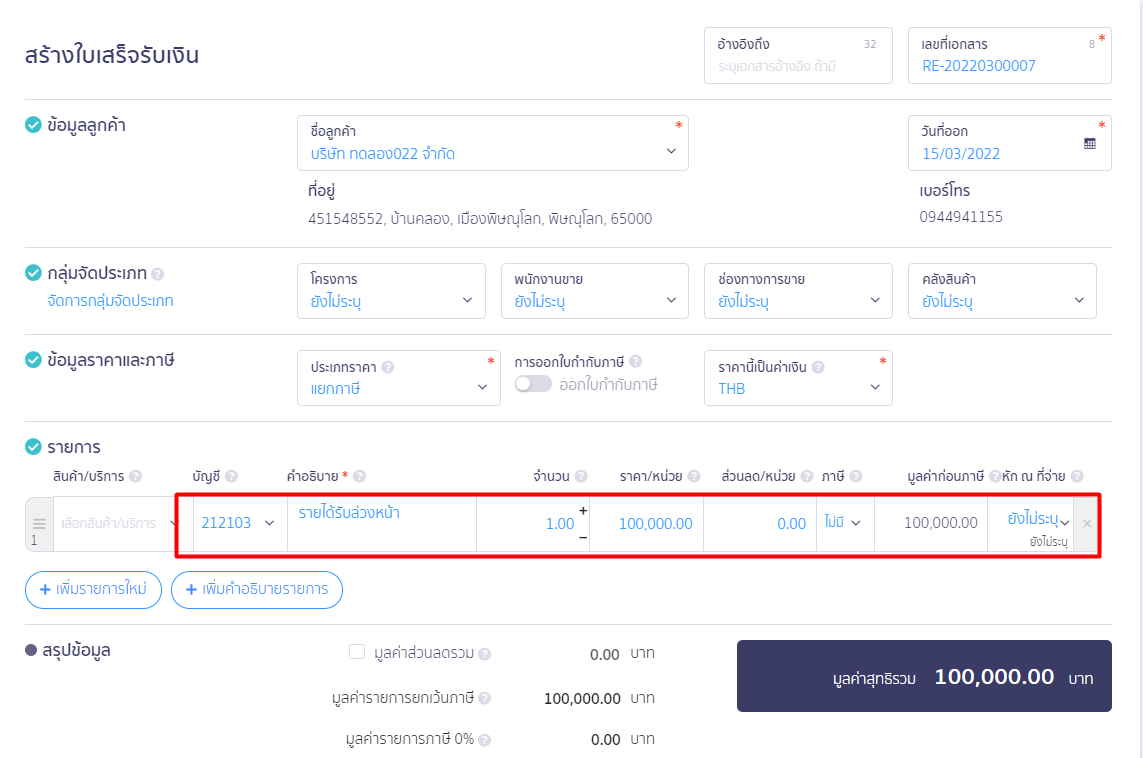
Task: Remove line item with the X icon
Action: pyautogui.click(x=1087, y=523)
